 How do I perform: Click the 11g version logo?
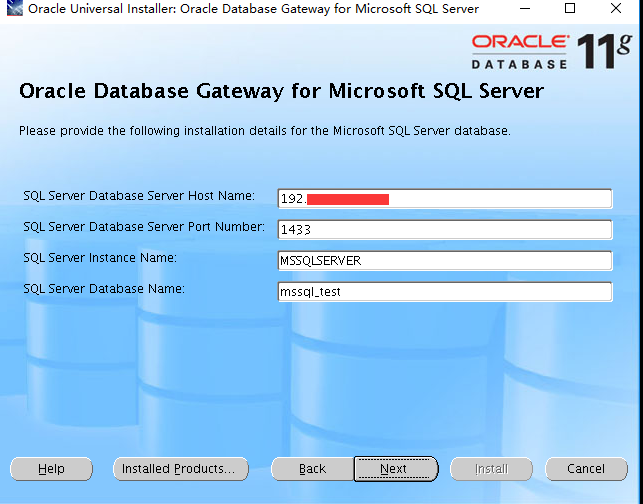(x=606, y=51)
